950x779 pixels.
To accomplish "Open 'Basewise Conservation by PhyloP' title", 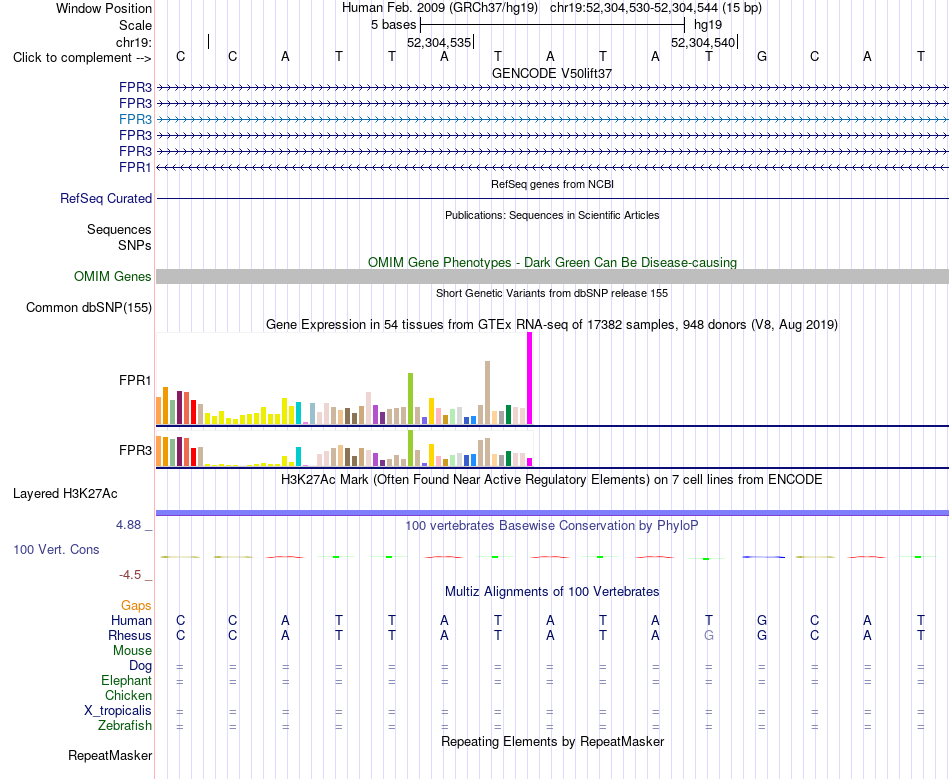I will pyautogui.click(x=552, y=526).
